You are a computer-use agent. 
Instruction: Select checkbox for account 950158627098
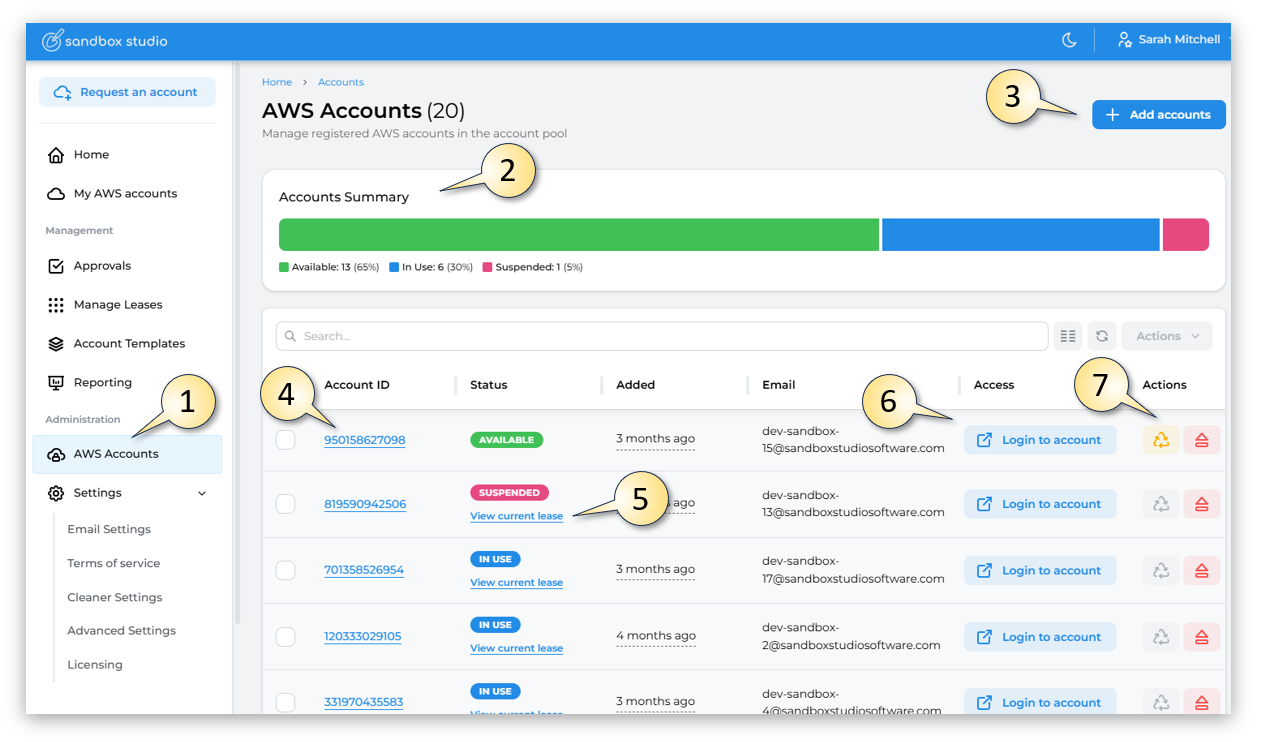[x=286, y=440]
